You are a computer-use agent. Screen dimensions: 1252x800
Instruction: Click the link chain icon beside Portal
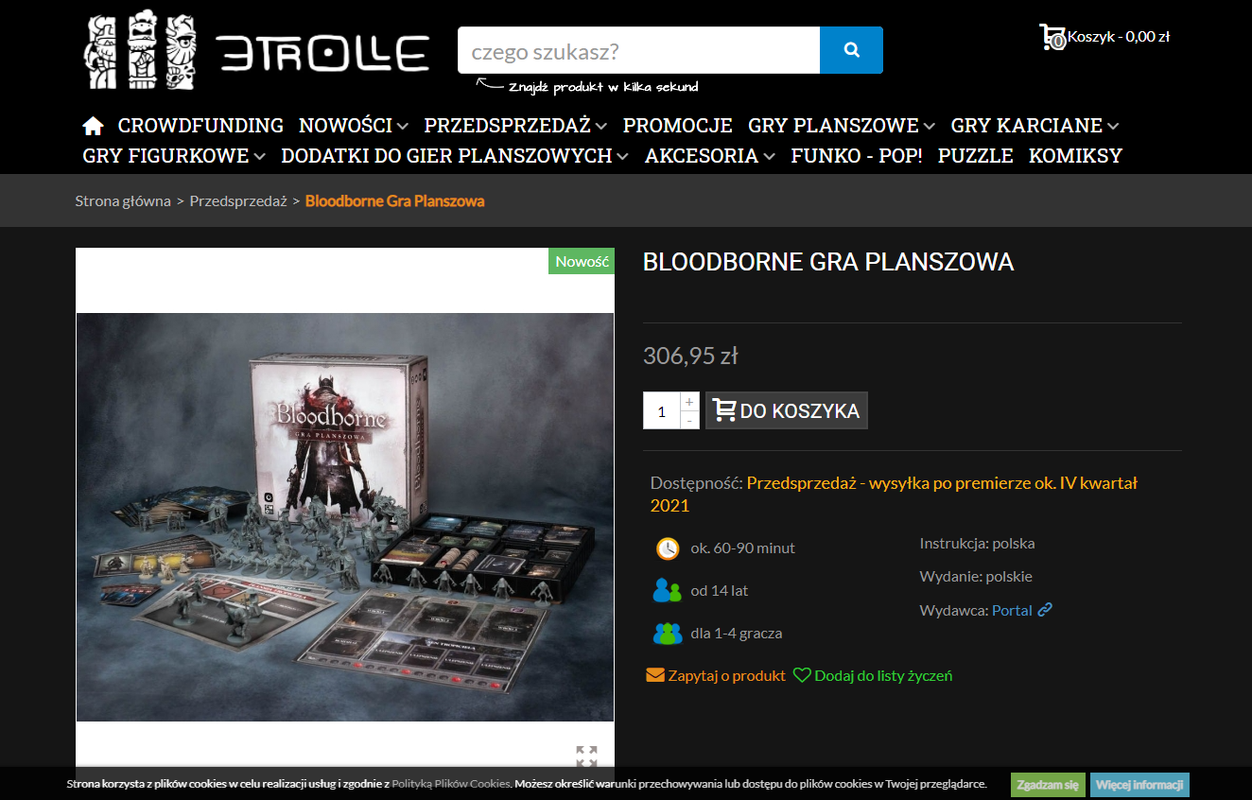tap(1045, 610)
